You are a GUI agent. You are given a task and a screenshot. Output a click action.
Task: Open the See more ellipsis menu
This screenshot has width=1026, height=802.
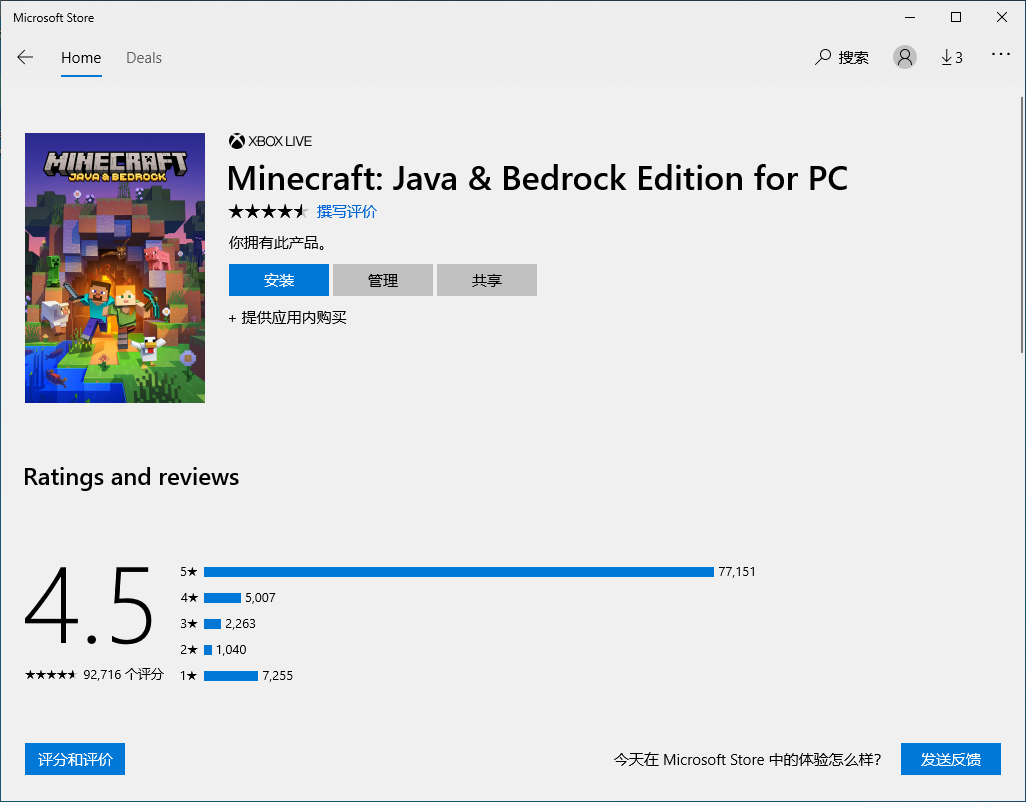[1000, 55]
